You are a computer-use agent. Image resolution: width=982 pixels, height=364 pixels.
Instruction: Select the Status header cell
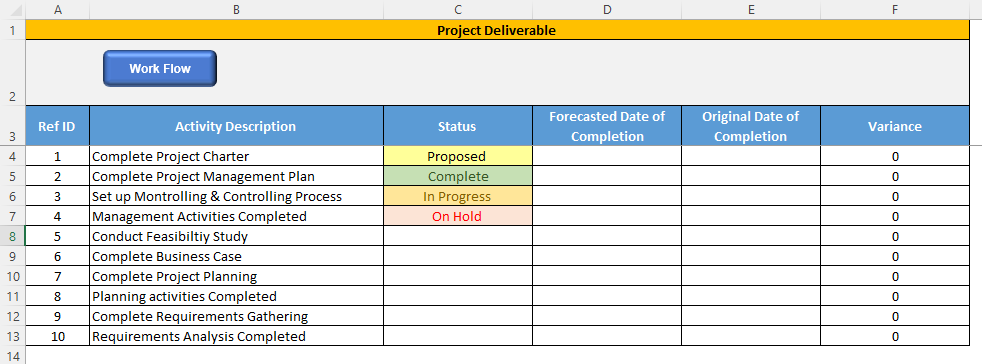tap(458, 126)
